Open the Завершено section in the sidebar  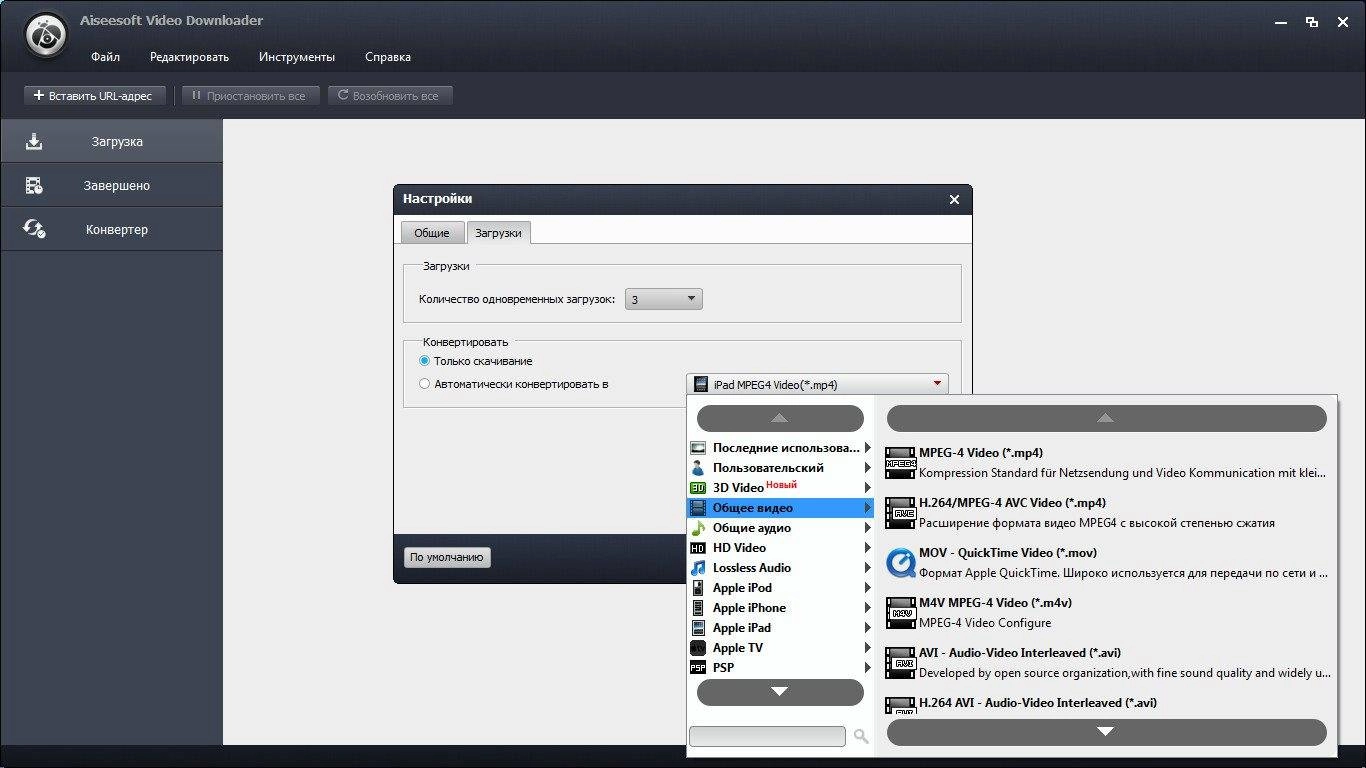pyautogui.click(x=111, y=185)
